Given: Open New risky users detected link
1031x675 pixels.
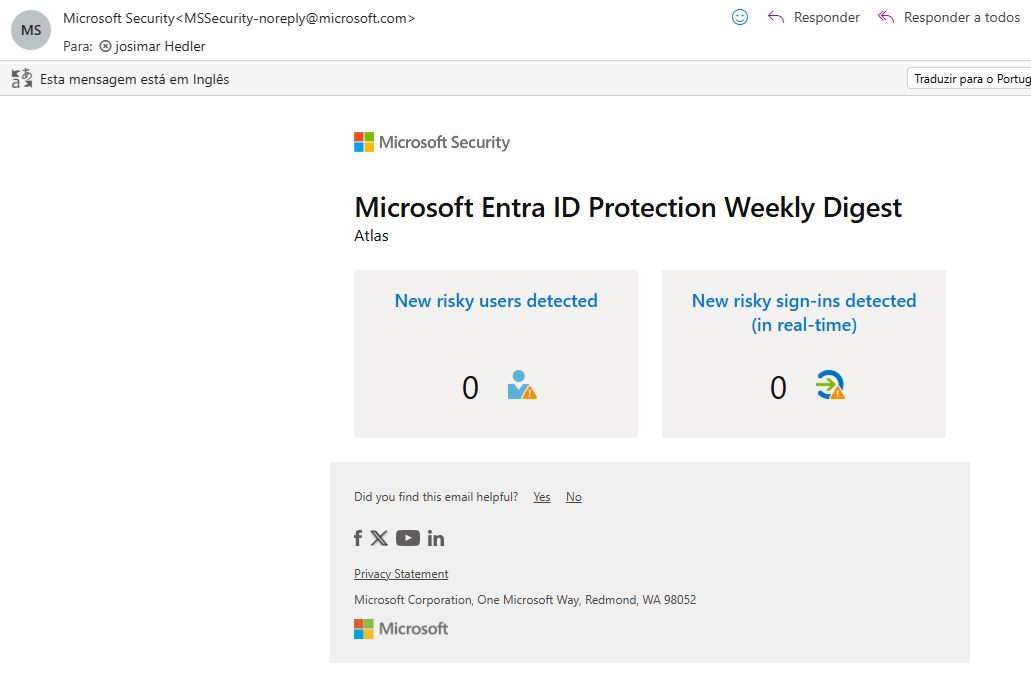Looking at the screenshot, I should [496, 300].
